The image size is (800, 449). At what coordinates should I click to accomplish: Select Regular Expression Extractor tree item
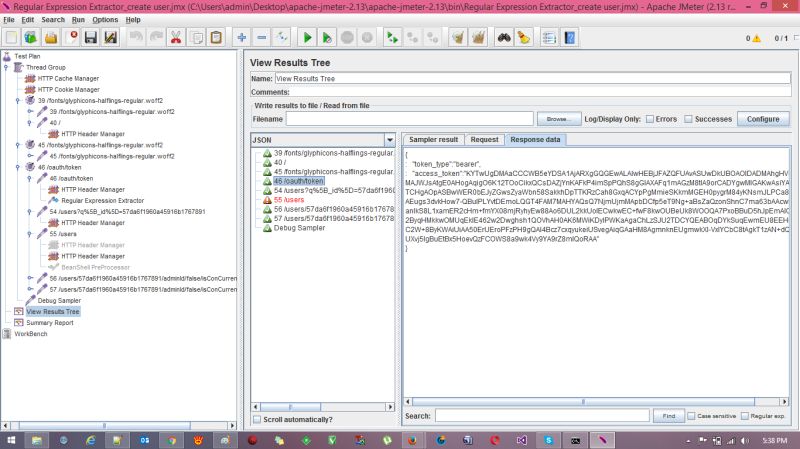pyautogui.click(x=103, y=201)
